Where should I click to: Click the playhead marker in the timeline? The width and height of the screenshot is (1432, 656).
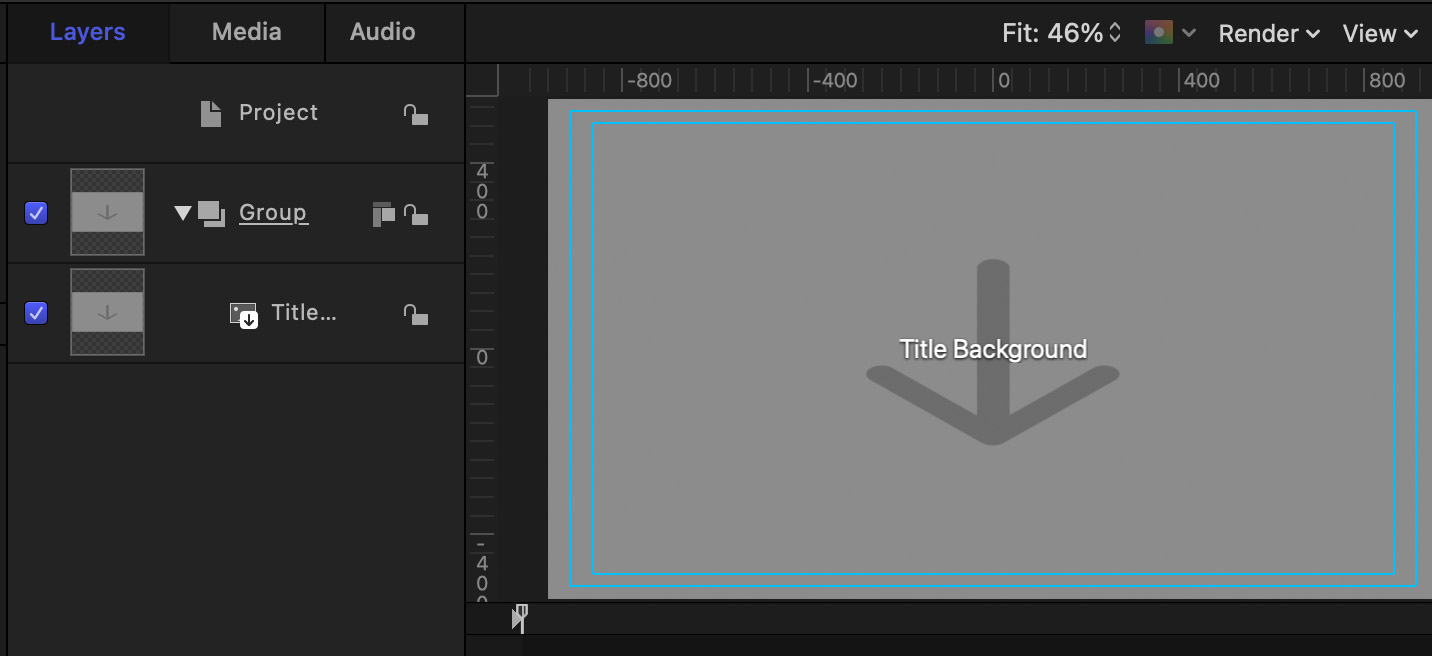pos(519,617)
